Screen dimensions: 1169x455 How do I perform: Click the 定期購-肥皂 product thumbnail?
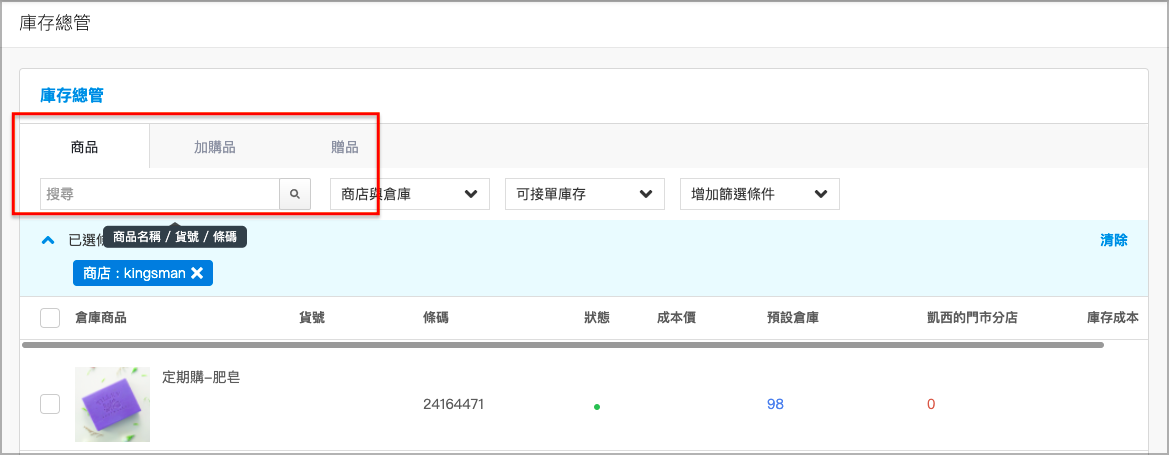pos(113,404)
